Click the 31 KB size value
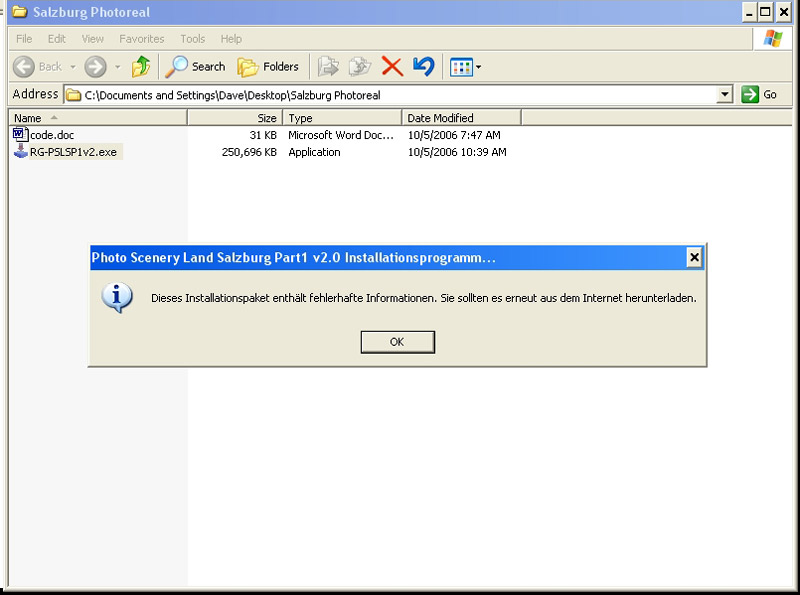 pyautogui.click(x=263, y=135)
